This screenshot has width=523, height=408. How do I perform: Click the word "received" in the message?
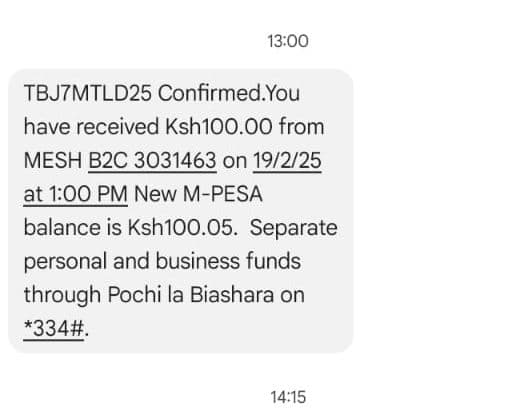click(x=118, y=127)
